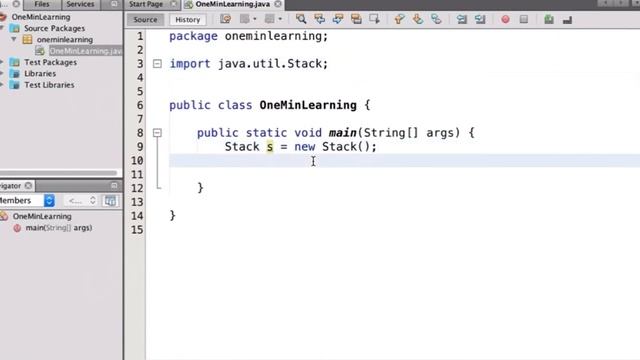The image size is (640, 360).
Task: Toggle the Navigator Javadoc window icon
Action: [x=110, y=200]
